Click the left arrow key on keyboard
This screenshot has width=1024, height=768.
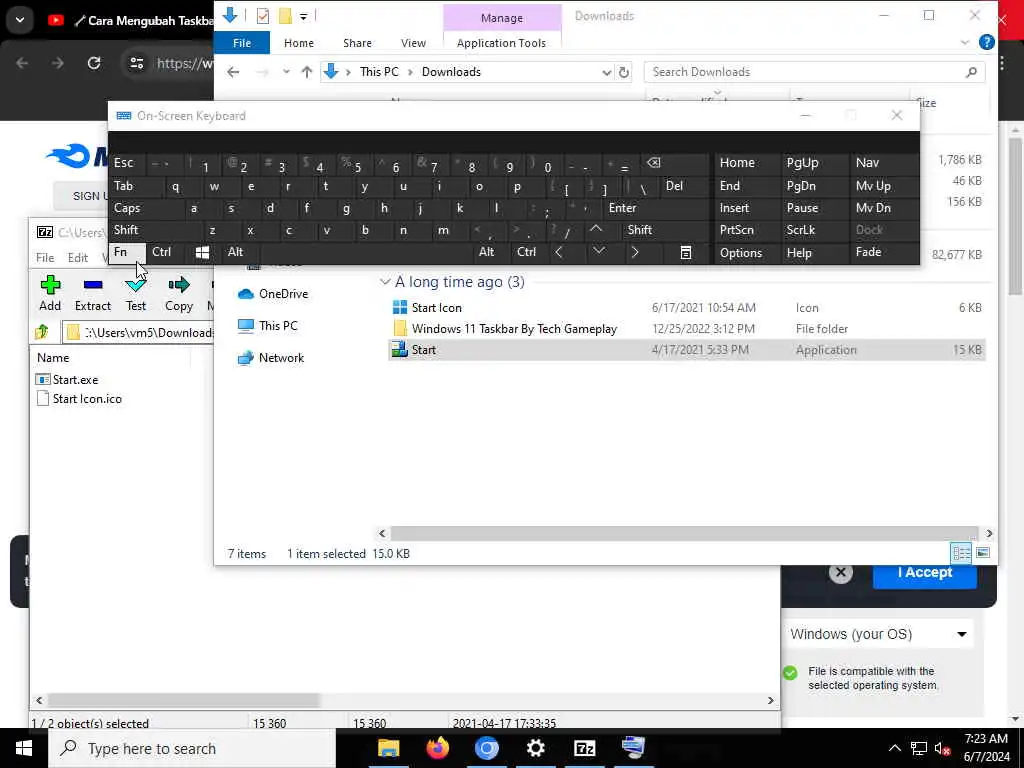[x=559, y=253]
